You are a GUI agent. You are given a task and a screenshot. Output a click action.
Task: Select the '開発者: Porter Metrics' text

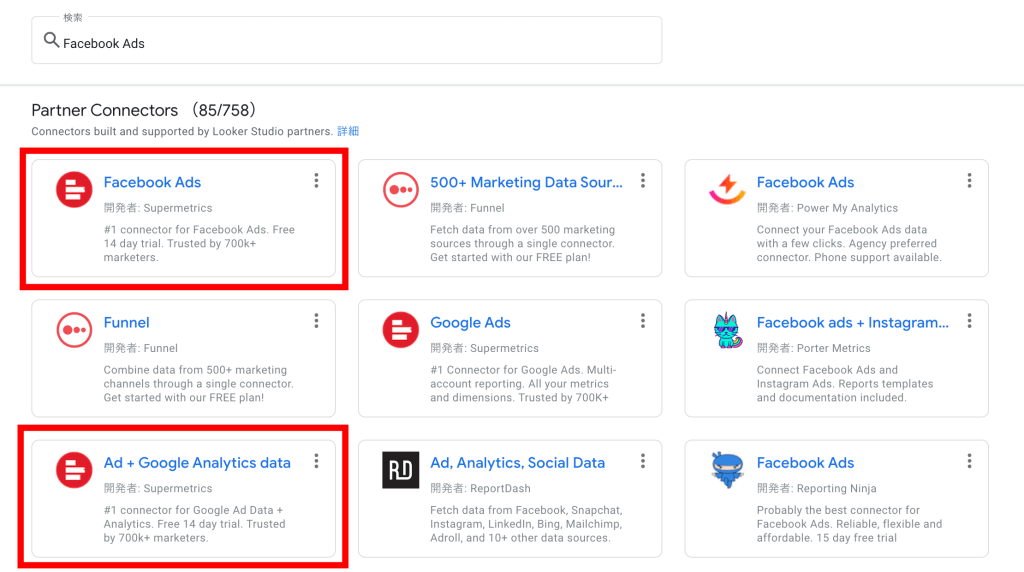point(814,349)
